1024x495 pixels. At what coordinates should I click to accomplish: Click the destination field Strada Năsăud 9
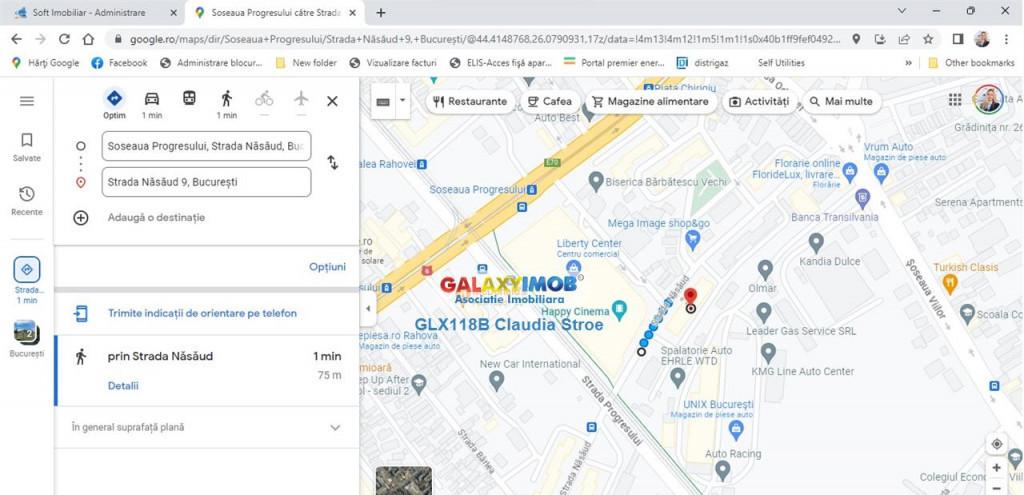[206, 182]
